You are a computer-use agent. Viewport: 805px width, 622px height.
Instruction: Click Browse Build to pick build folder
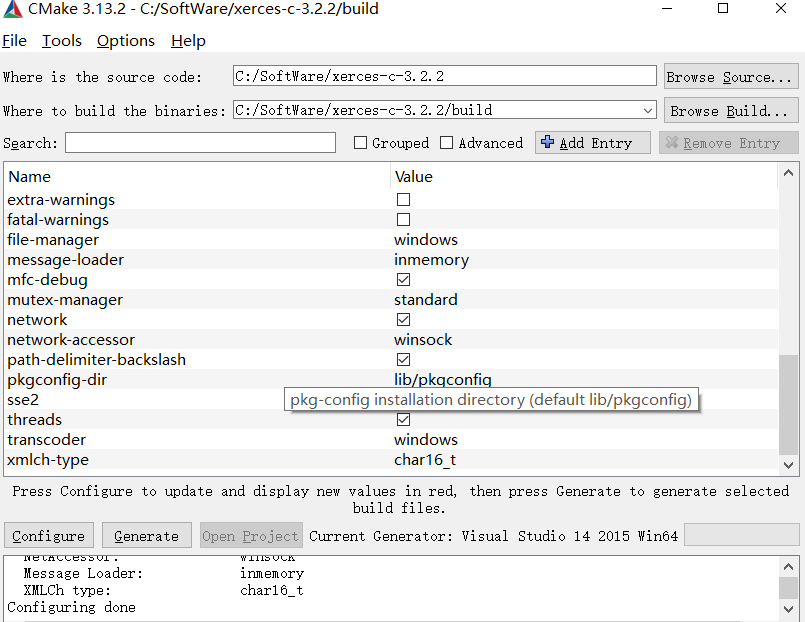point(731,110)
